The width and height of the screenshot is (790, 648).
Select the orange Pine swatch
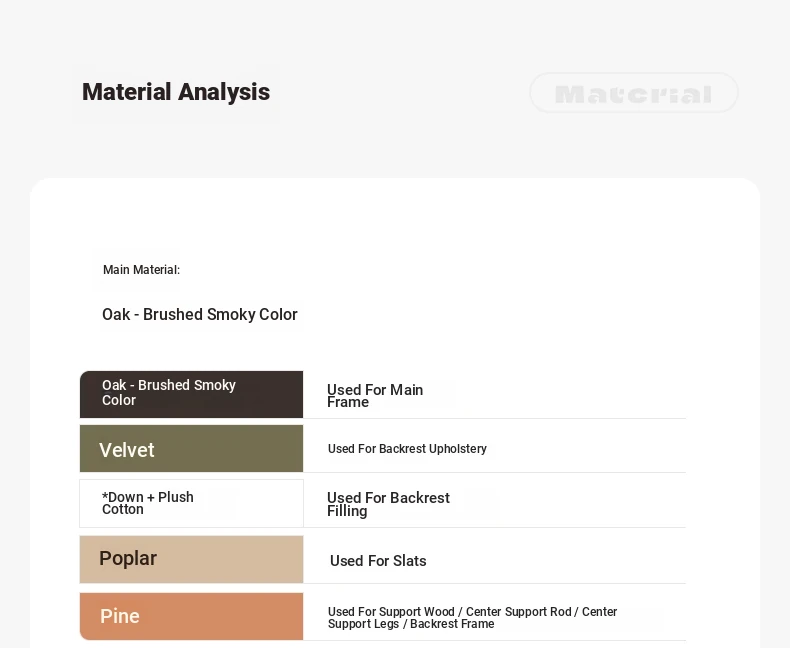pyautogui.click(x=191, y=616)
